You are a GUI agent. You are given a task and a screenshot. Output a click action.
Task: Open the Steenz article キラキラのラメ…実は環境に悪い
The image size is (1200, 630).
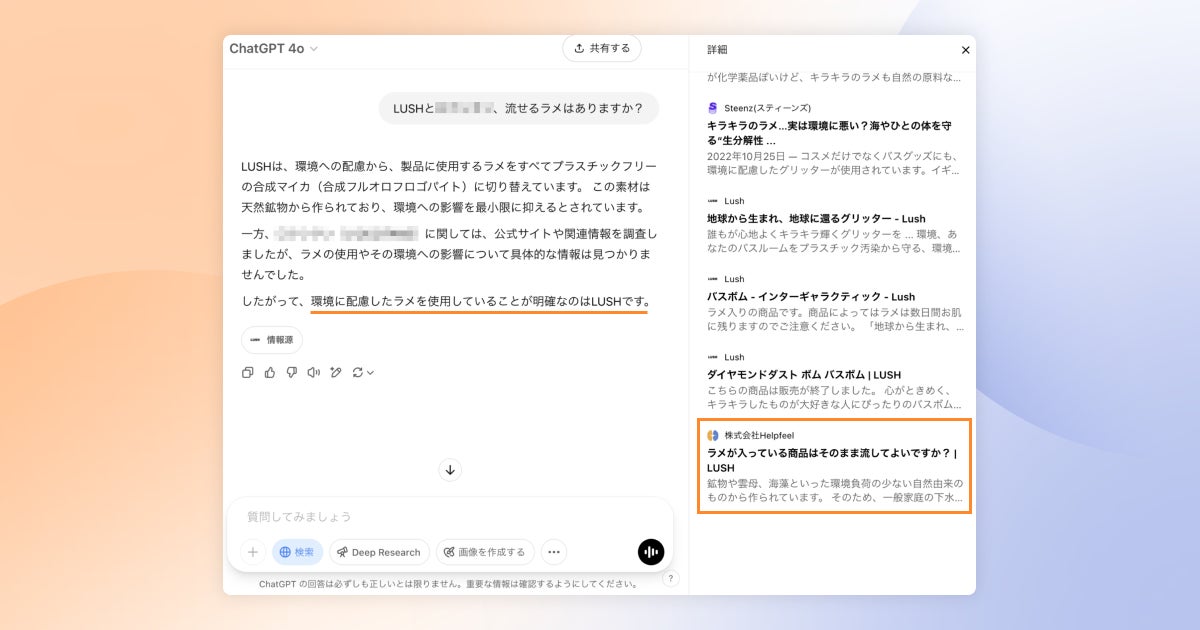[x=829, y=133]
